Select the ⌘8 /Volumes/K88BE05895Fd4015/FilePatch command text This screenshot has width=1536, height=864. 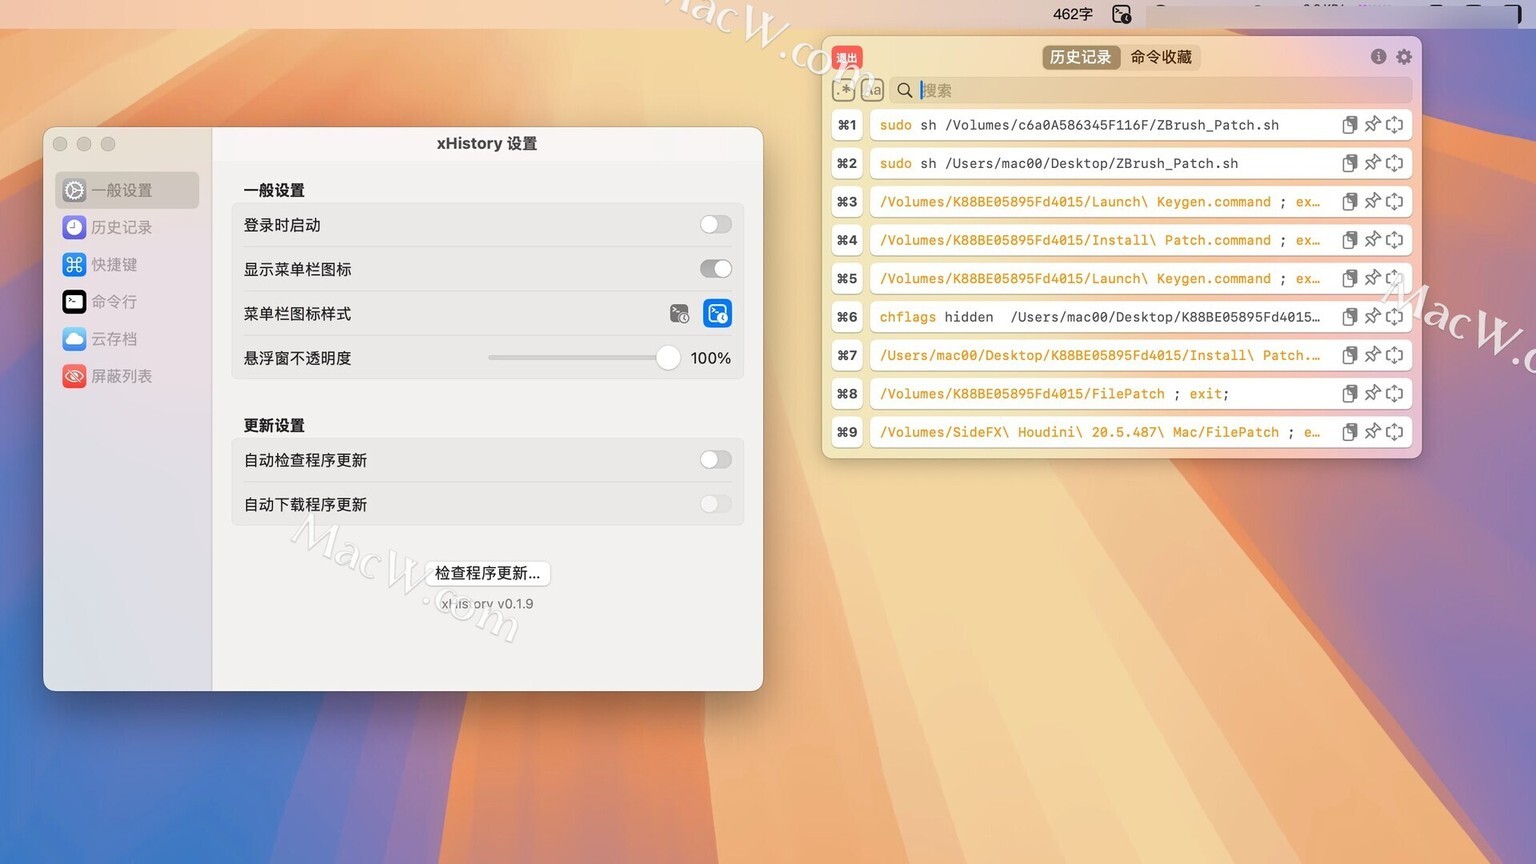coord(1054,394)
